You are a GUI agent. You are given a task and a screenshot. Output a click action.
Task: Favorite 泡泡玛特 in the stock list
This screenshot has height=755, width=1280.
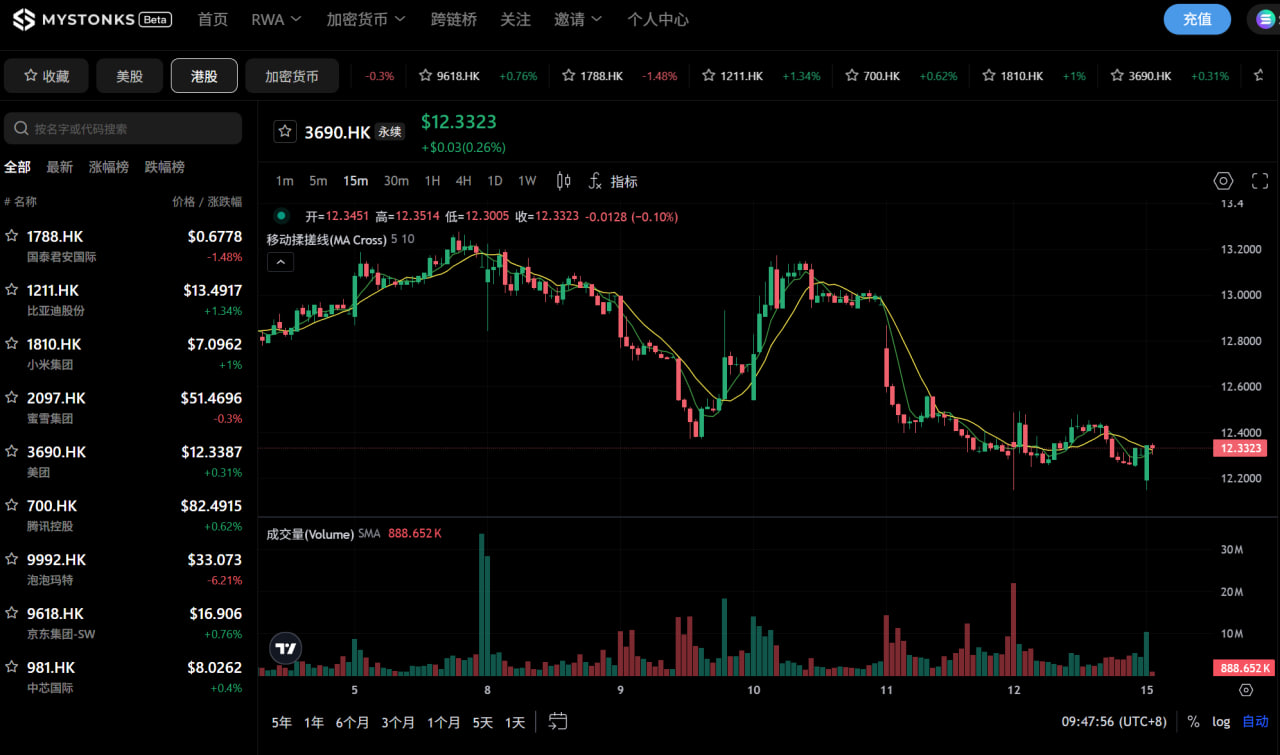click(12, 560)
